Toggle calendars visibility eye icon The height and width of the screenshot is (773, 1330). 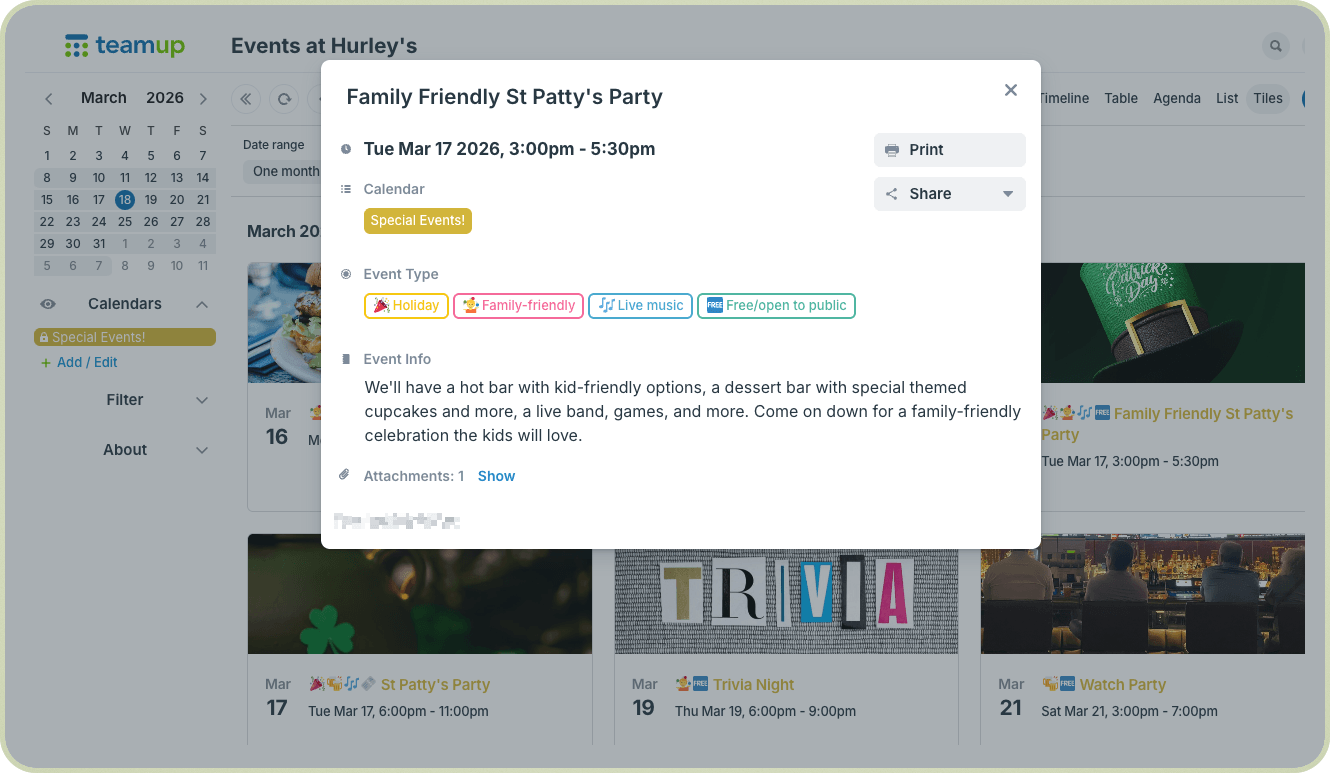(48, 304)
